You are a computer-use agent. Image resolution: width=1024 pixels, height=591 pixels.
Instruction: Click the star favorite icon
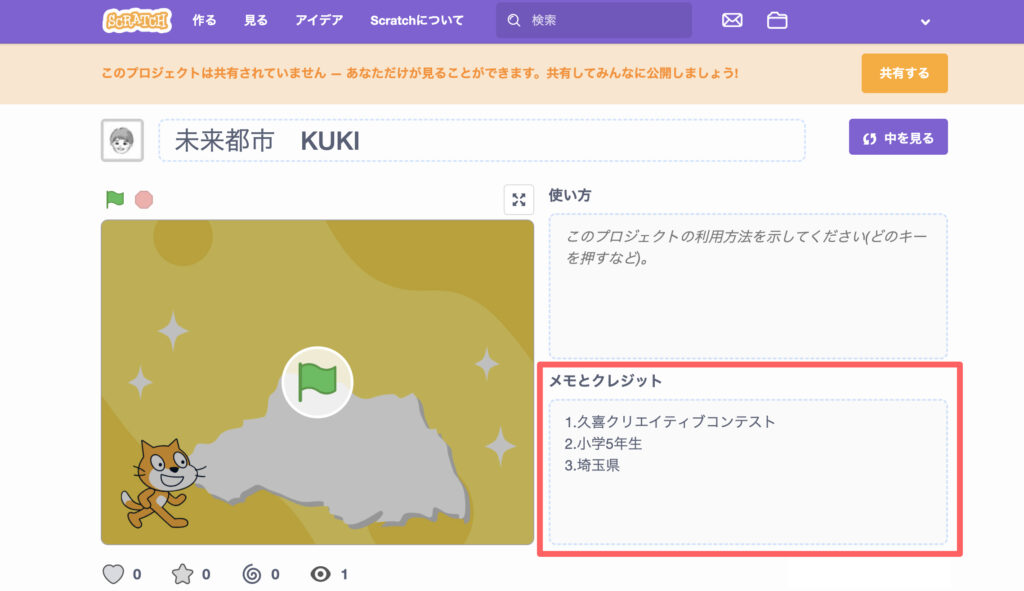coord(182,574)
